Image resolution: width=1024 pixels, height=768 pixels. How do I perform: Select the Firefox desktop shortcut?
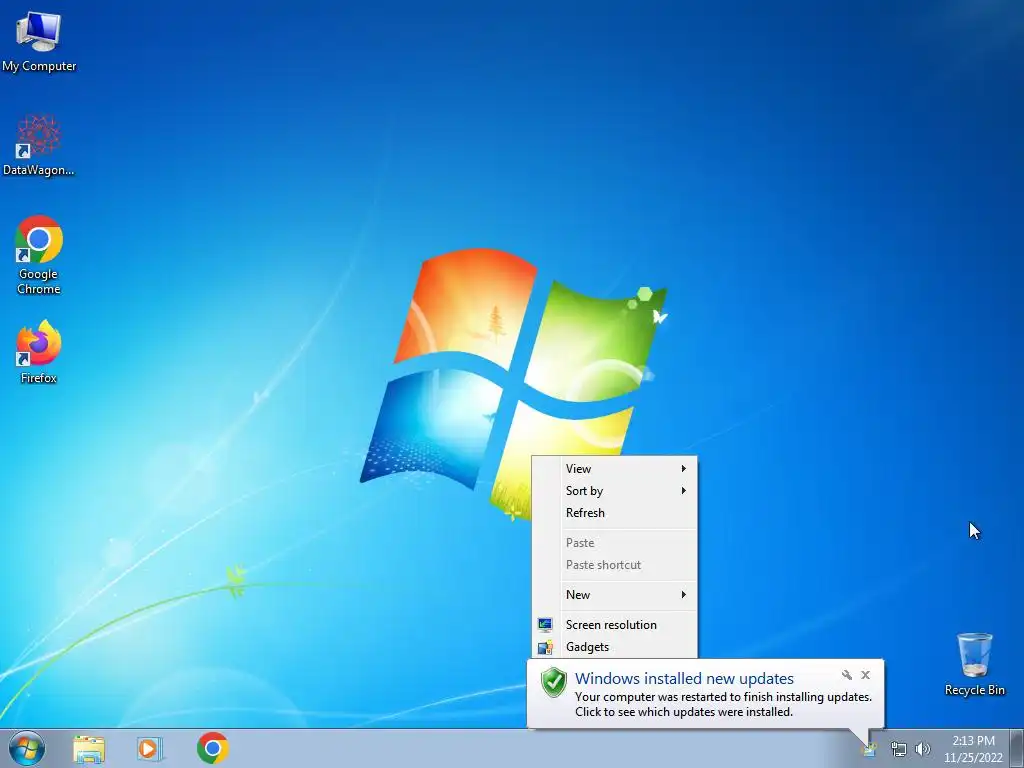pos(39,351)
